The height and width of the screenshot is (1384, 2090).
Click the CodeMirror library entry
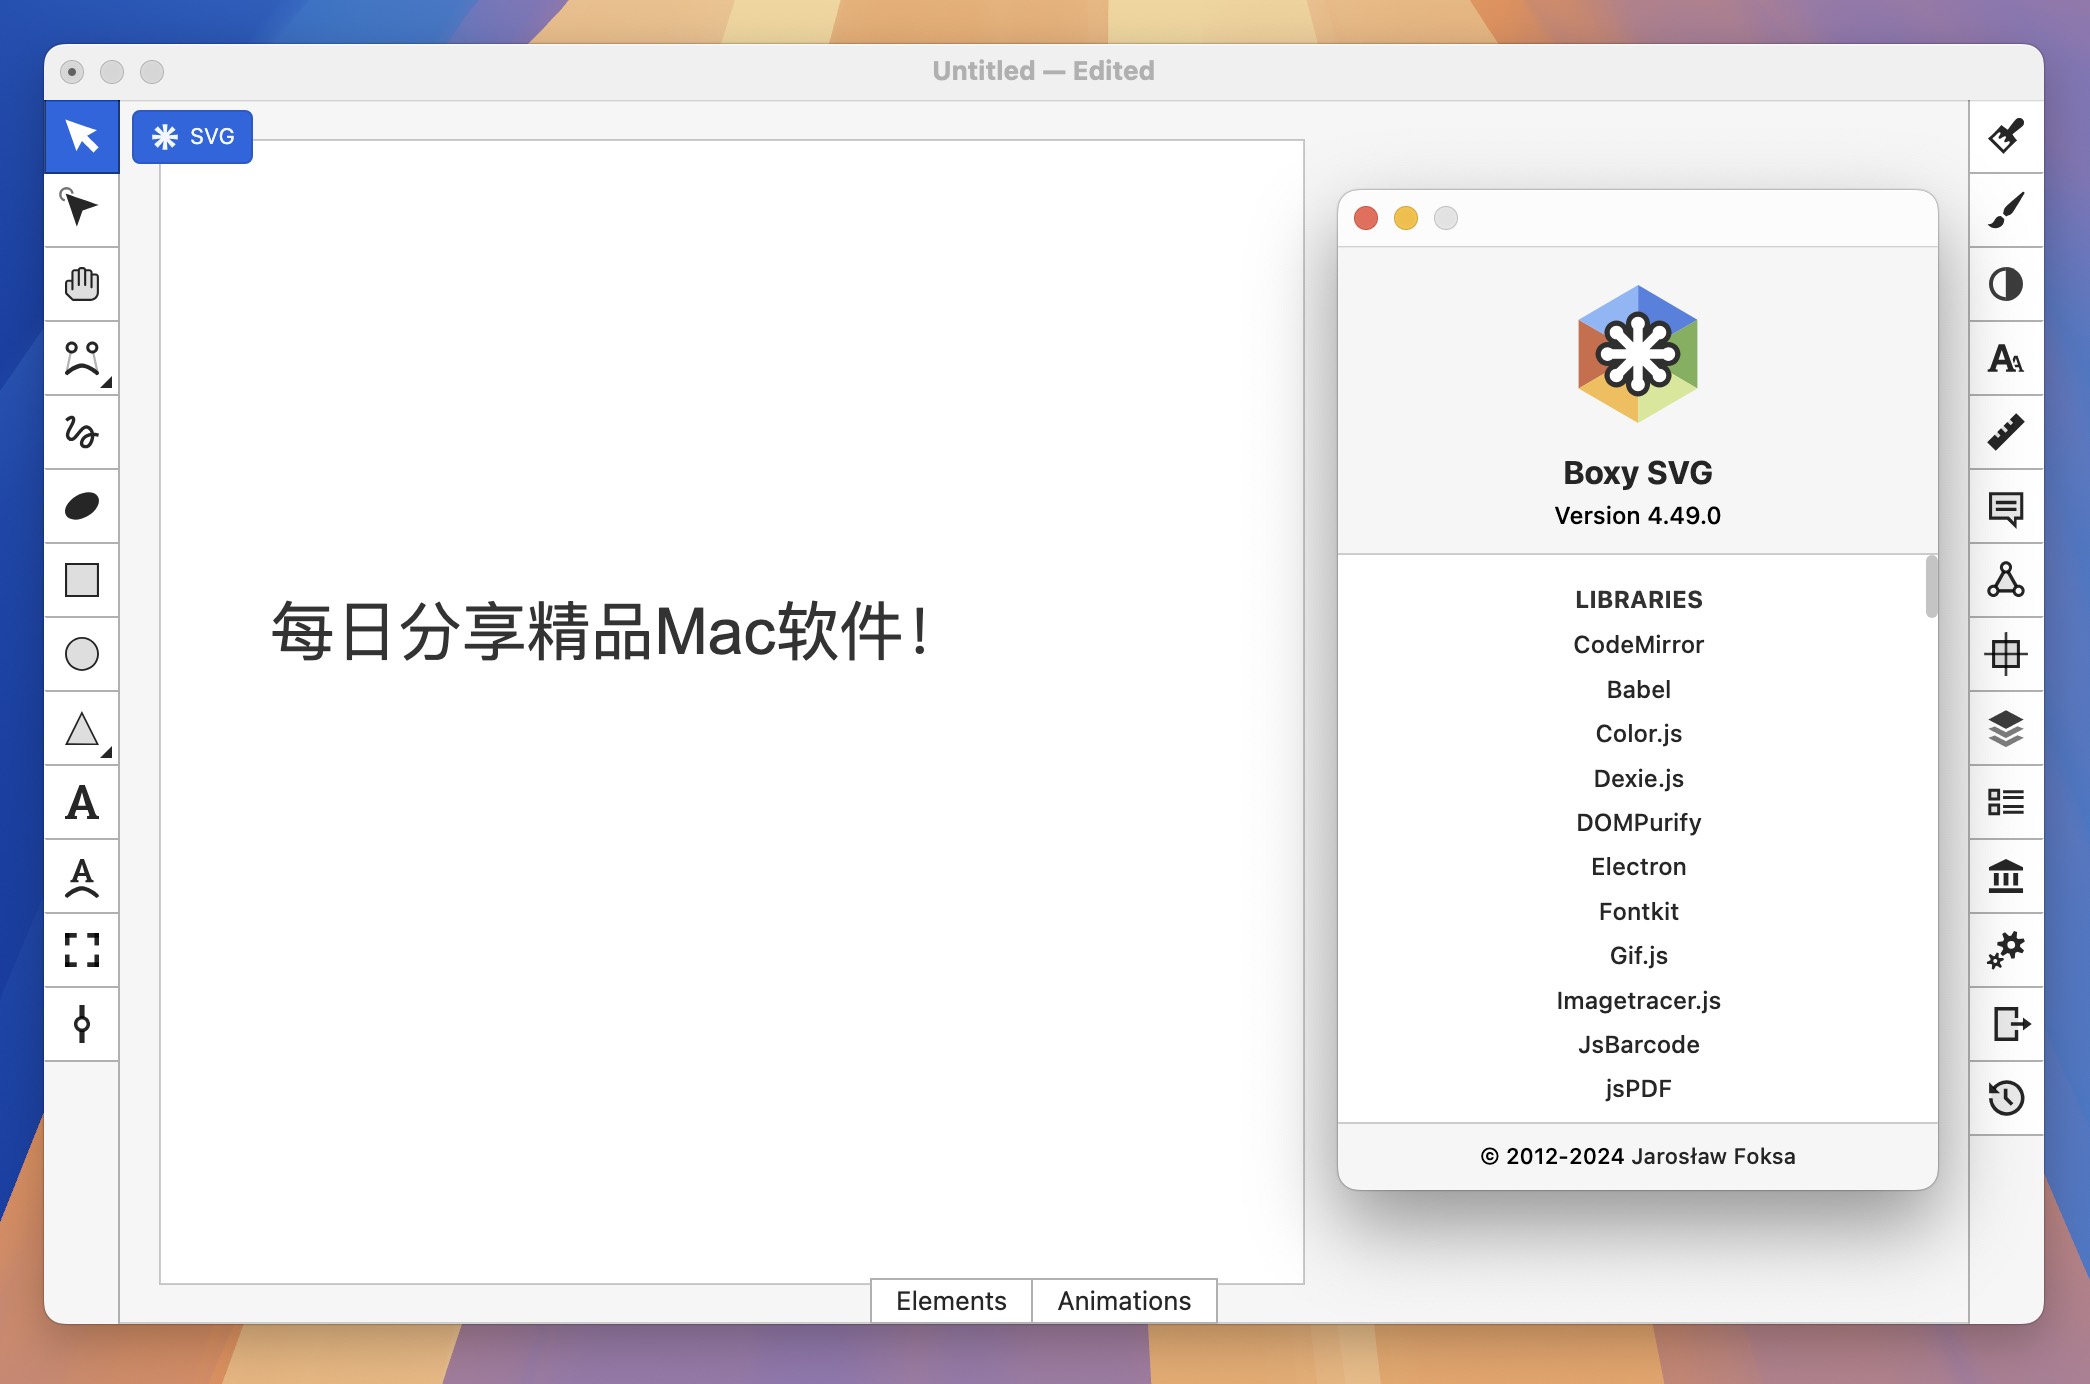[x=1638, y=645]
